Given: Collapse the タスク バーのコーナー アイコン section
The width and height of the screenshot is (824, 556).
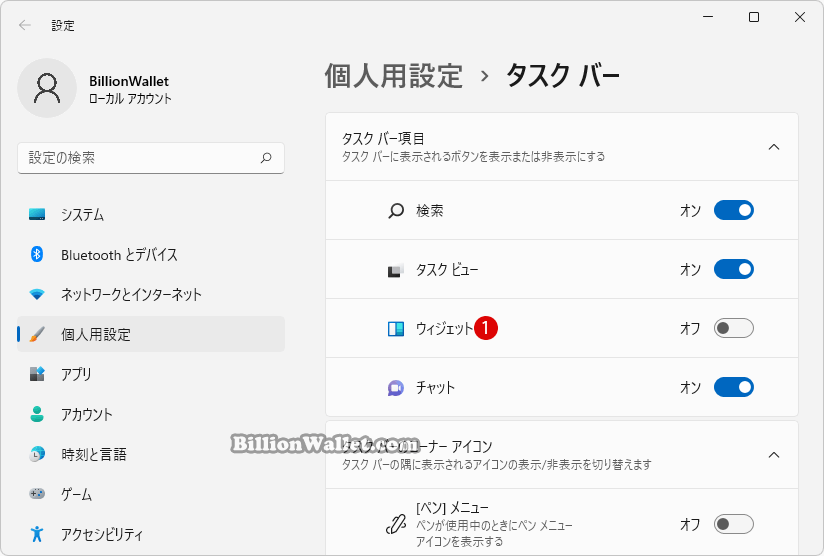Looking at the screenshot, I should 774,455.
